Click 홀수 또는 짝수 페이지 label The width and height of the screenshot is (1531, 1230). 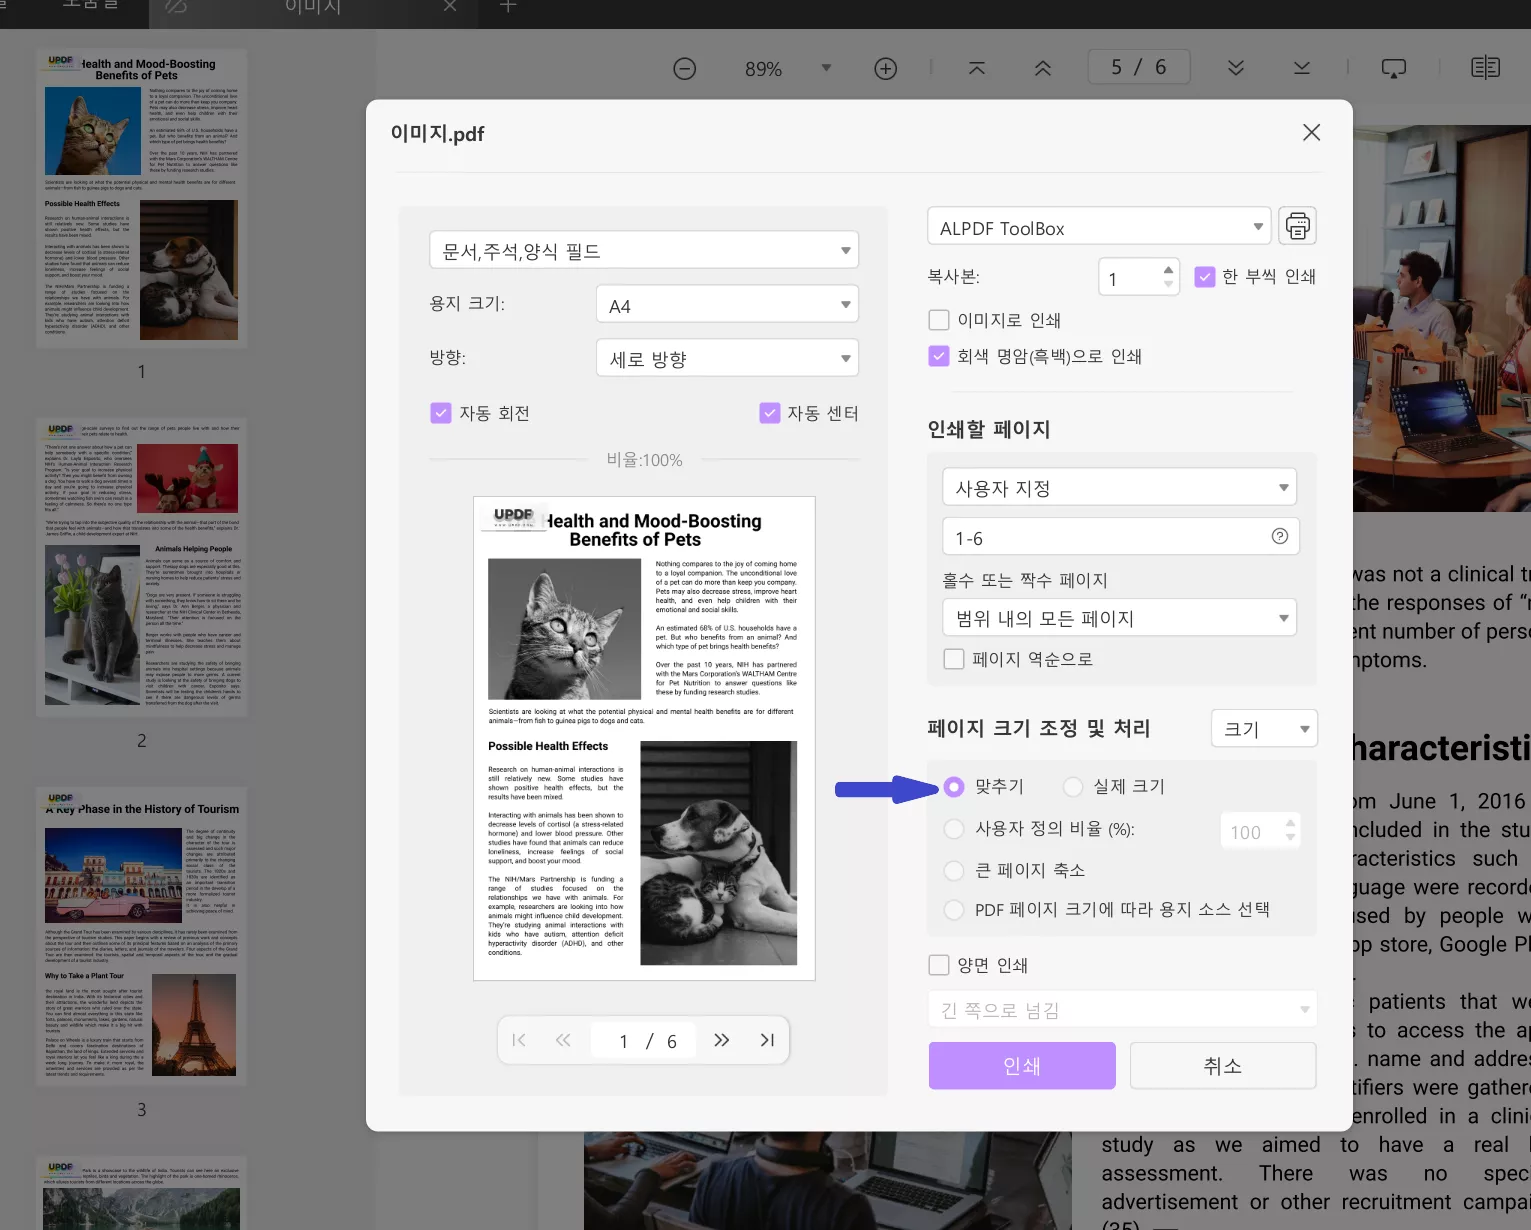tap(1025, 580)
